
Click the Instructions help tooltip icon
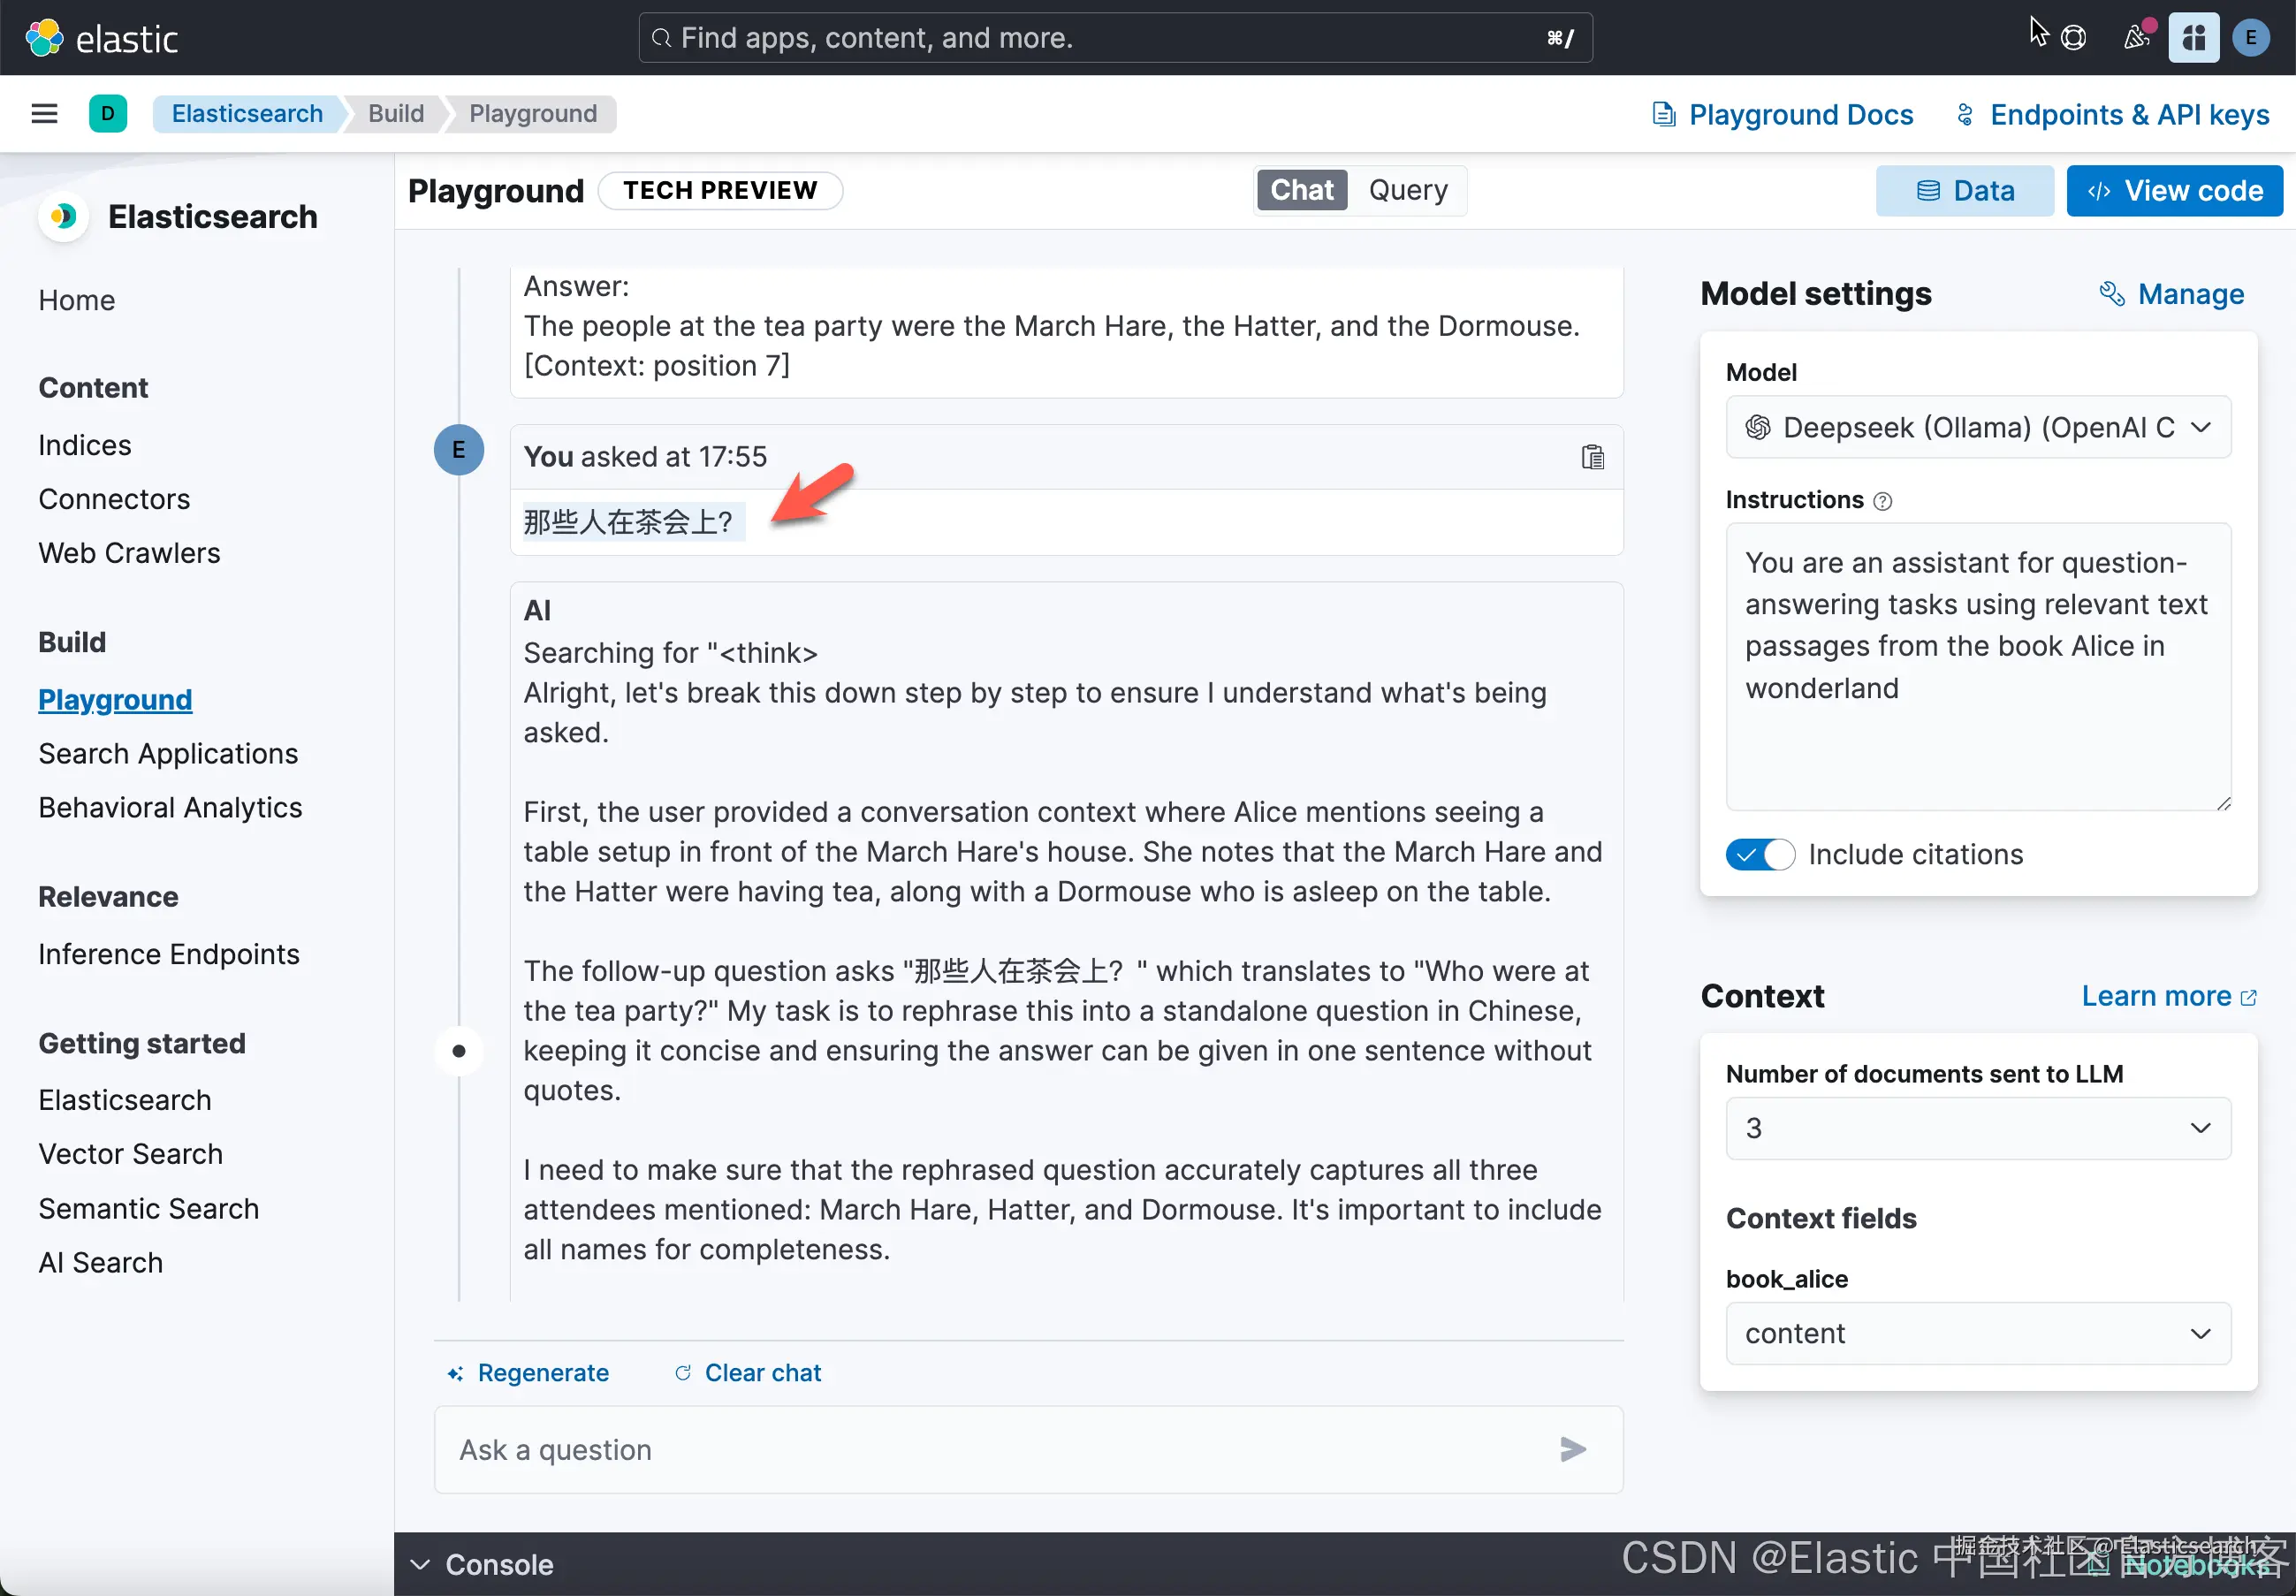[1883, 501]
